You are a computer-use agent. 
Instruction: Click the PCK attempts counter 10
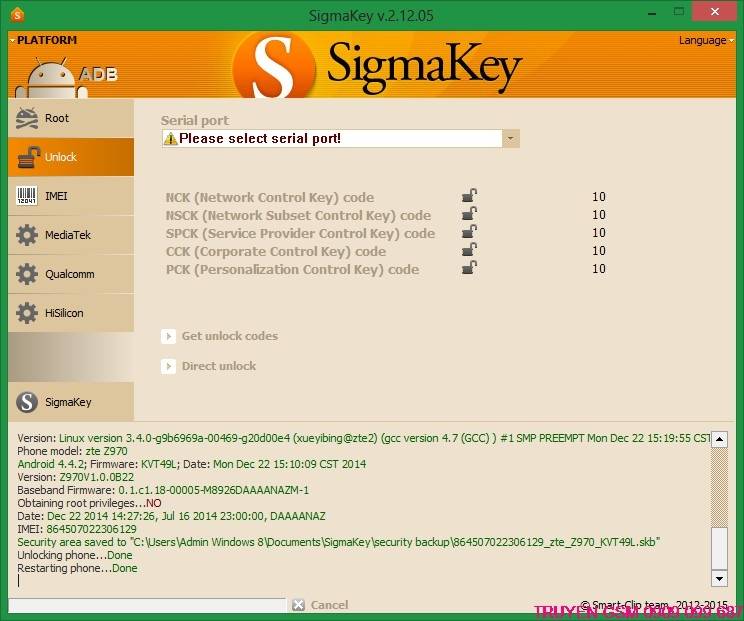[599, 269]
